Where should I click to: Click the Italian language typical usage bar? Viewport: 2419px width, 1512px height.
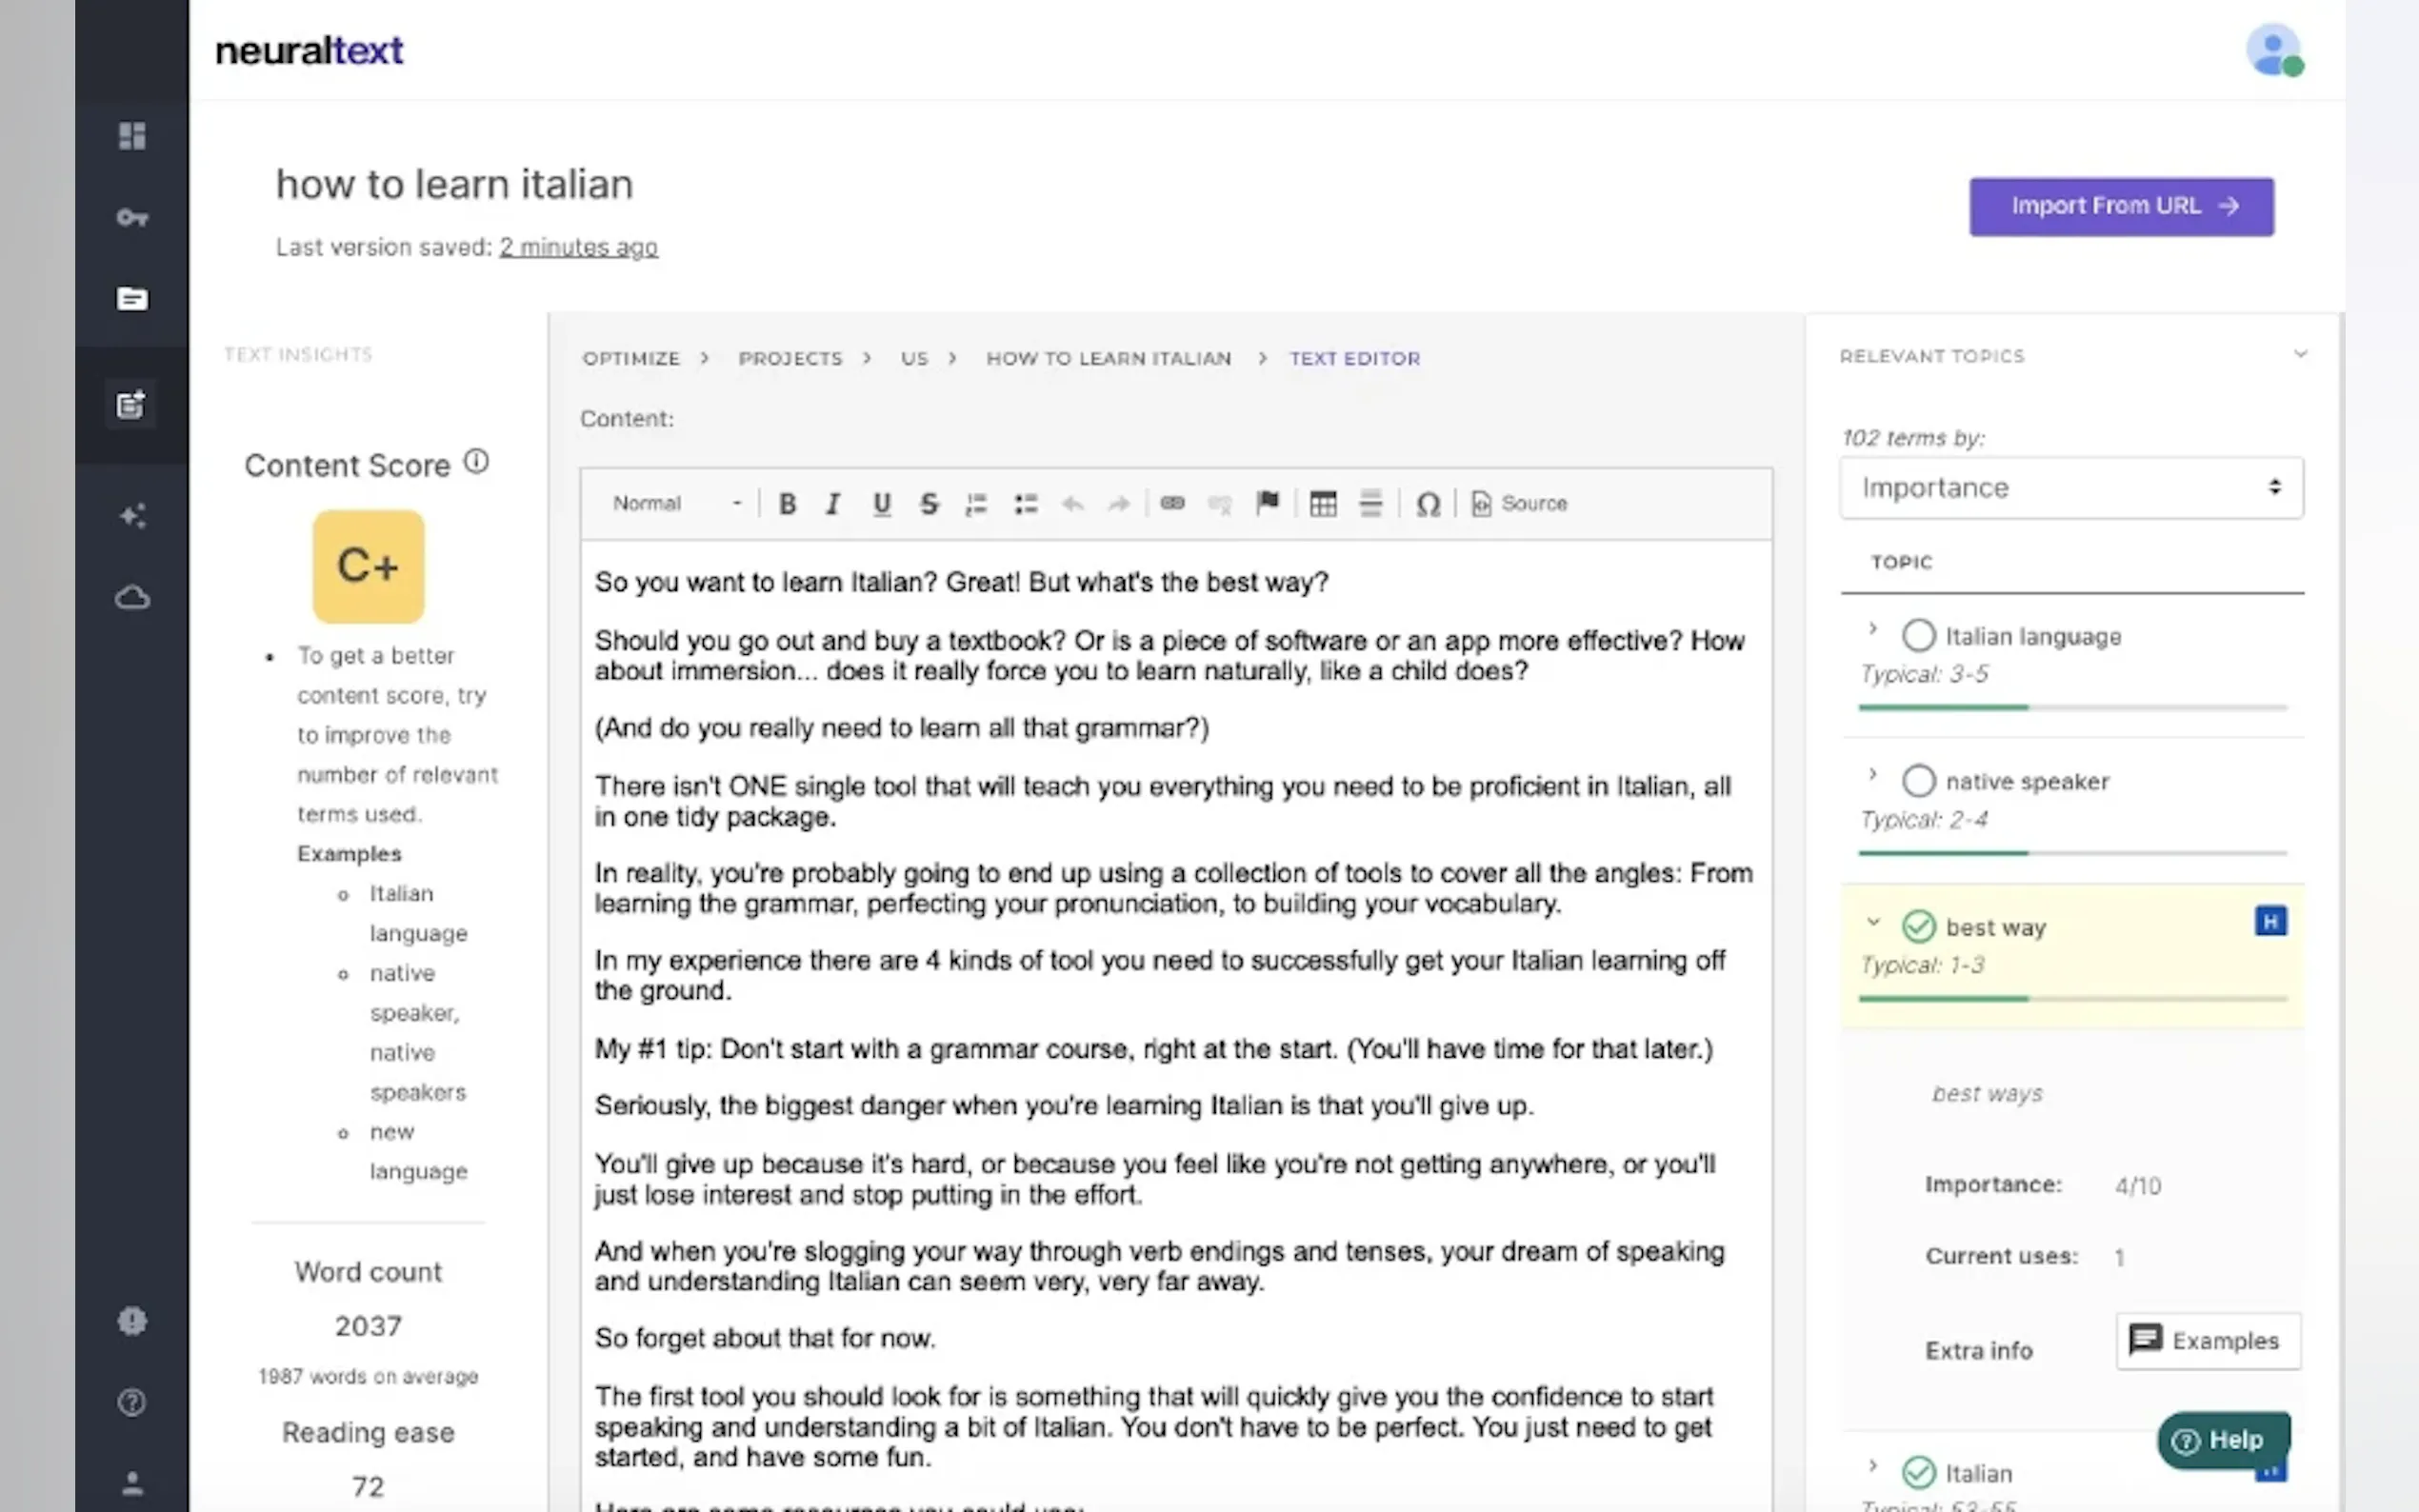[x=2070, y=707]
